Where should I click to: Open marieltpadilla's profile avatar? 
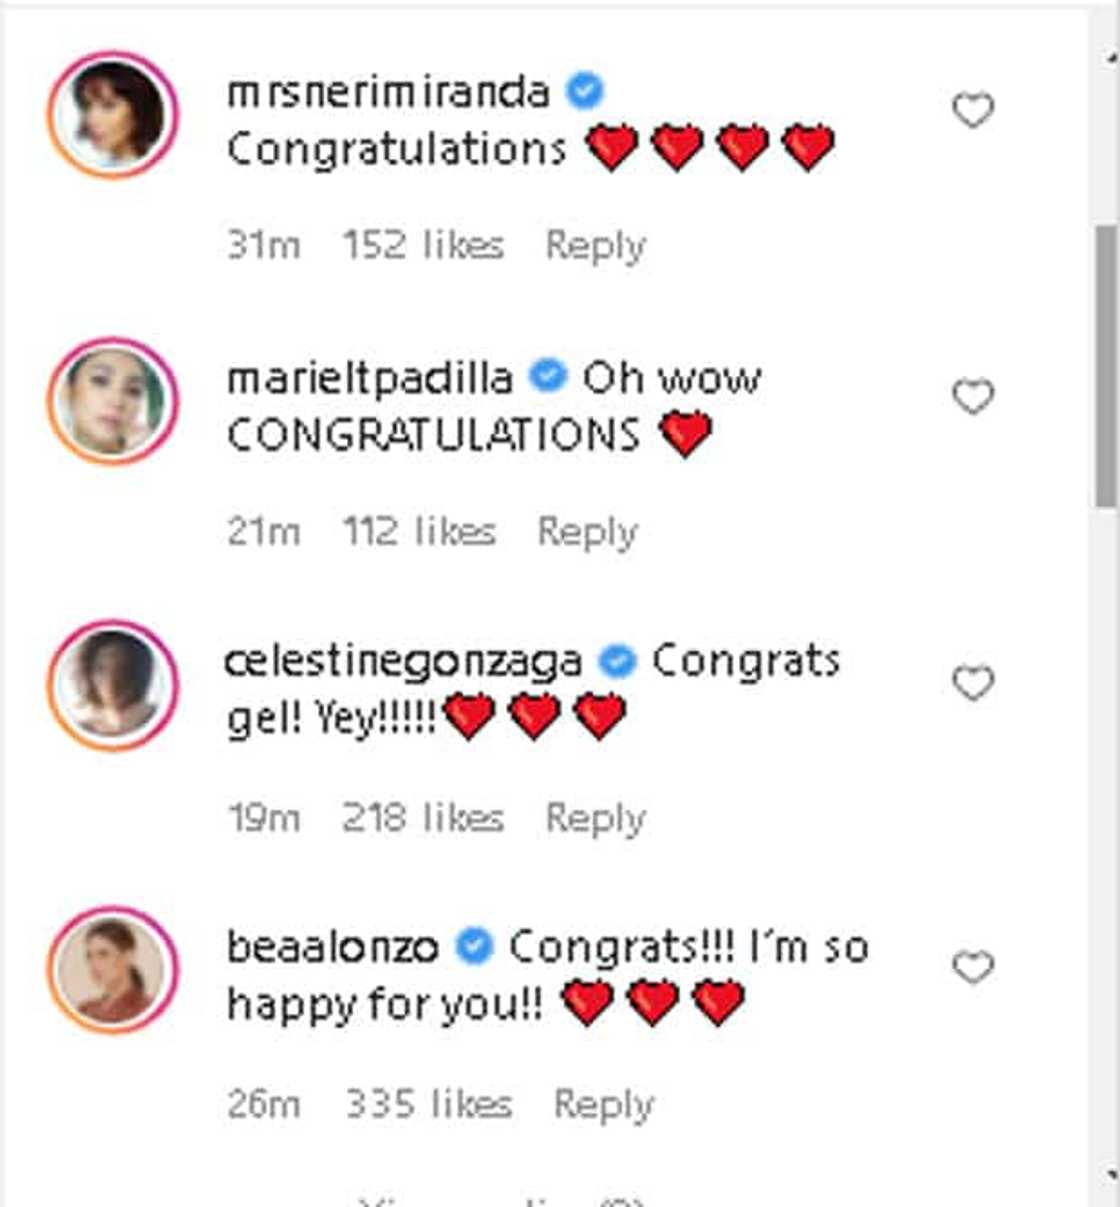pyautogui.click(x=113, y=401)
